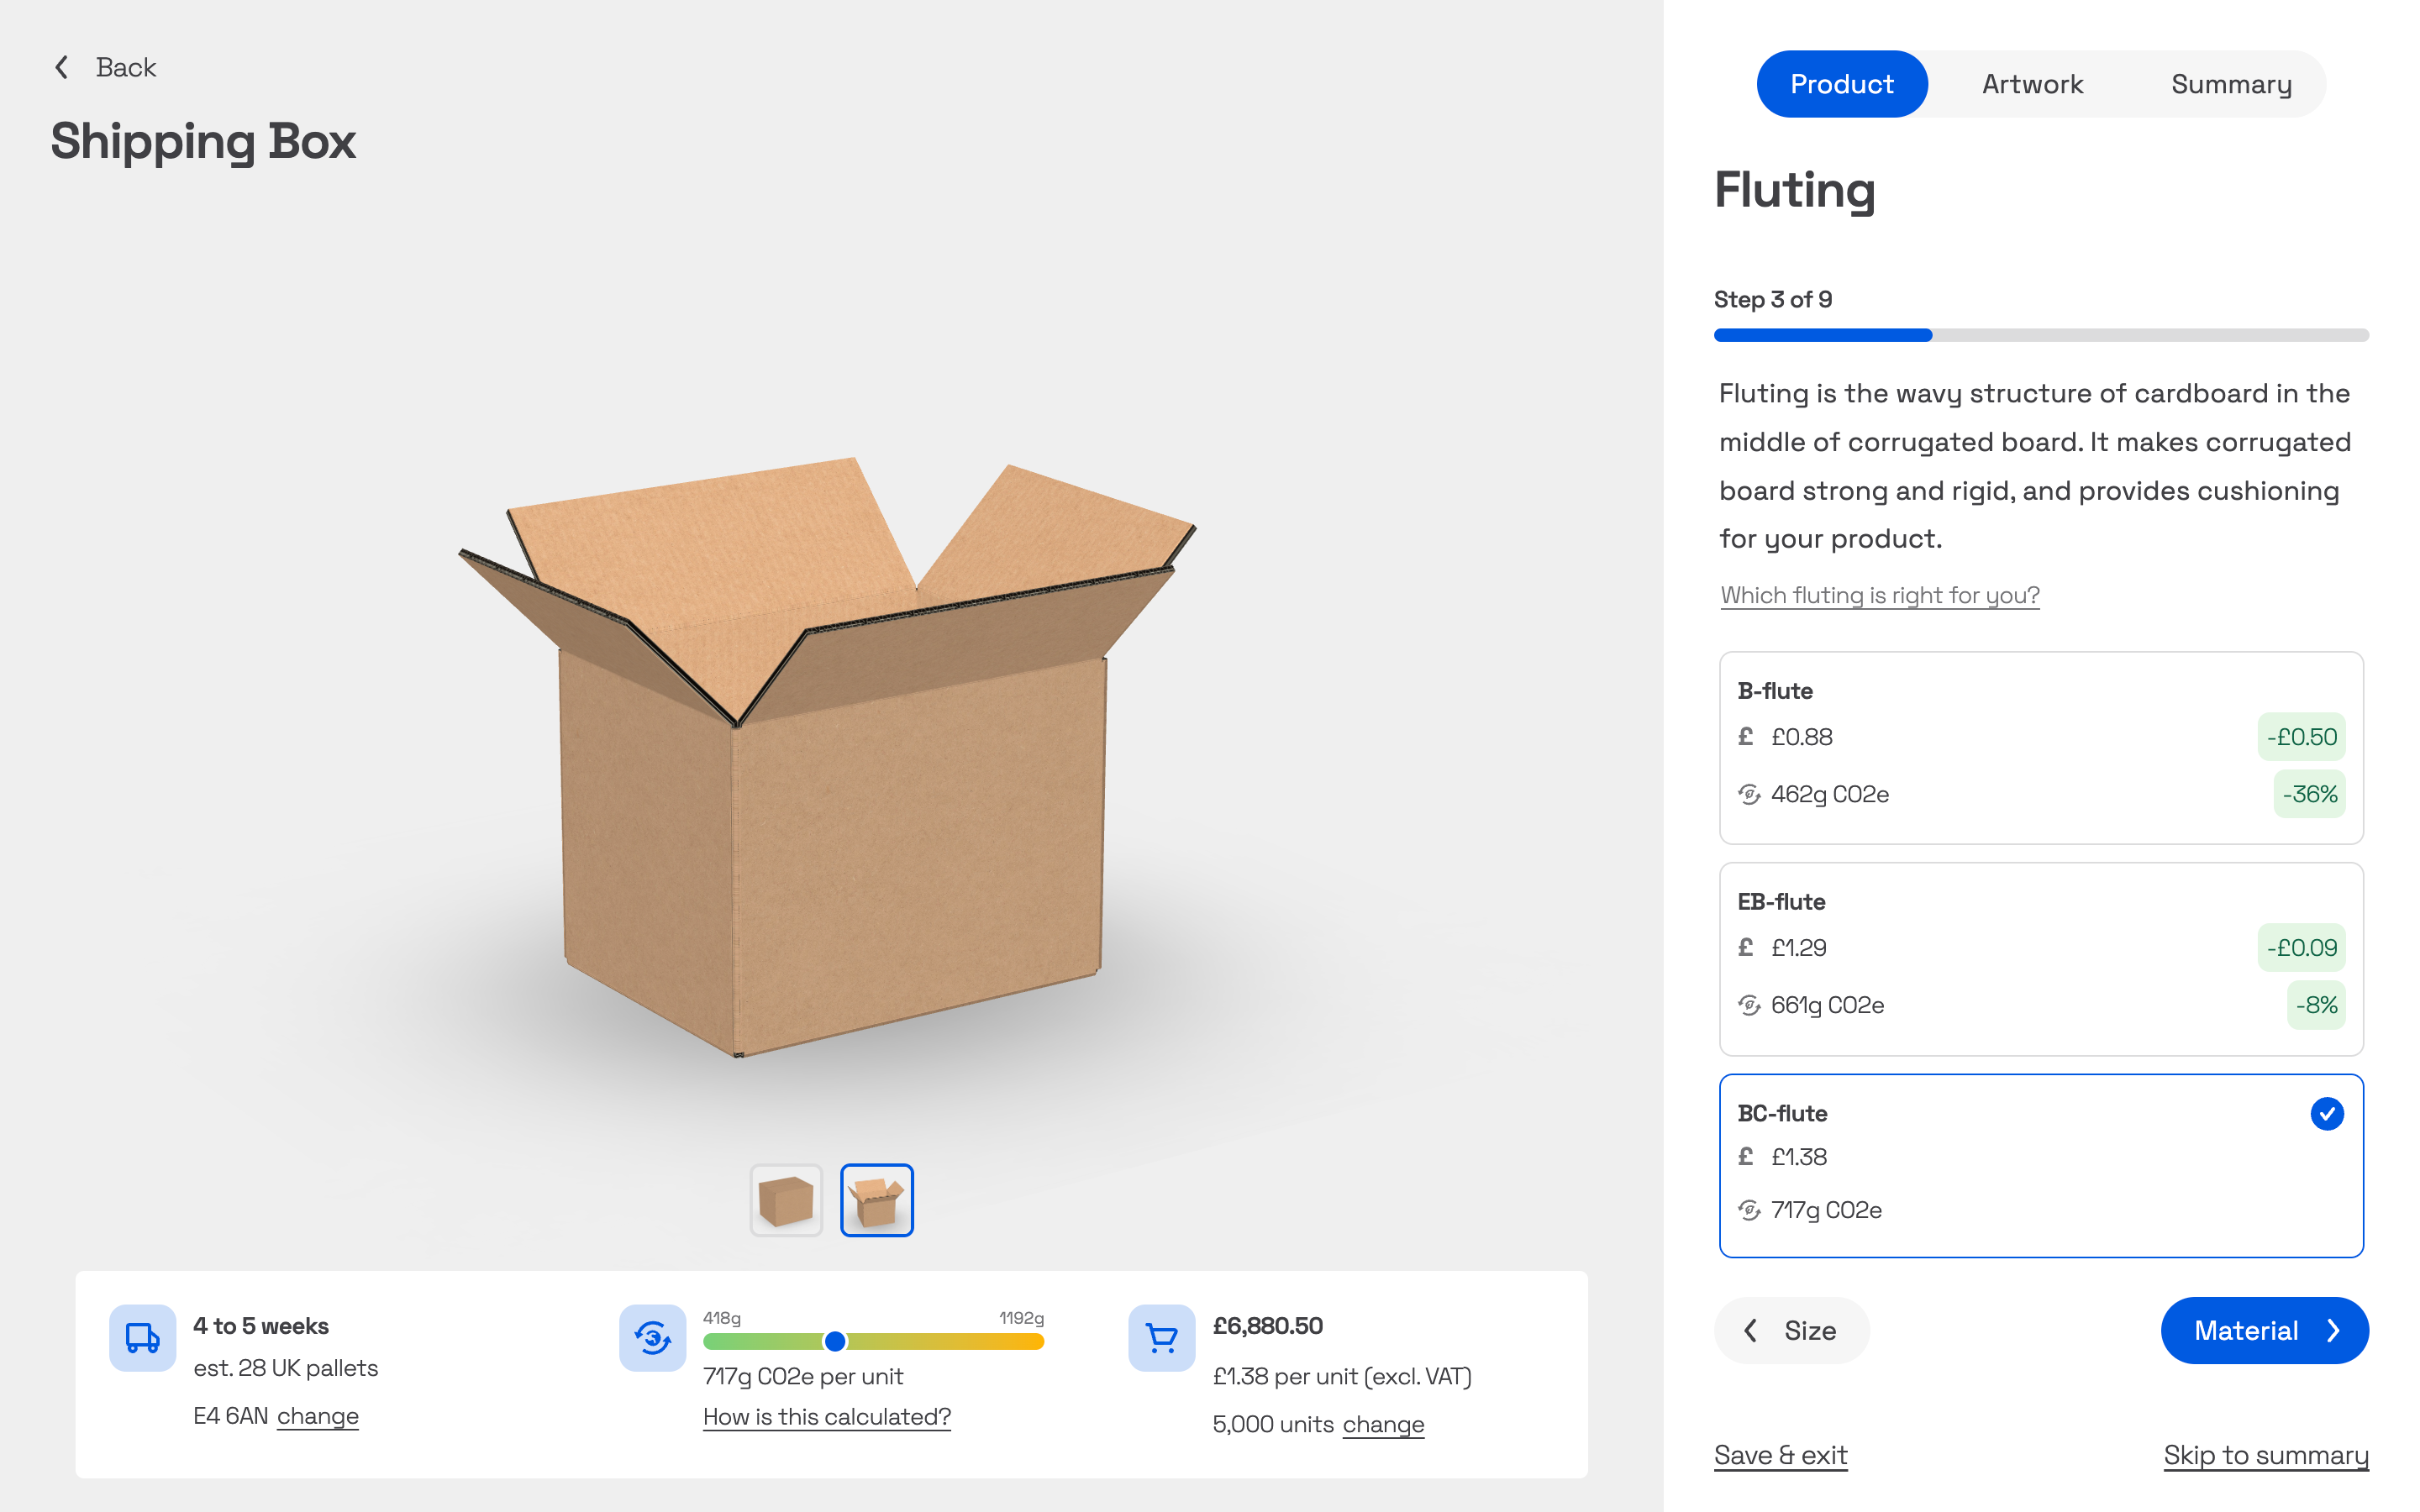Select the EB-flute option
The height and width of the screenshot is (1512, 2420).
click(2040, 958)
